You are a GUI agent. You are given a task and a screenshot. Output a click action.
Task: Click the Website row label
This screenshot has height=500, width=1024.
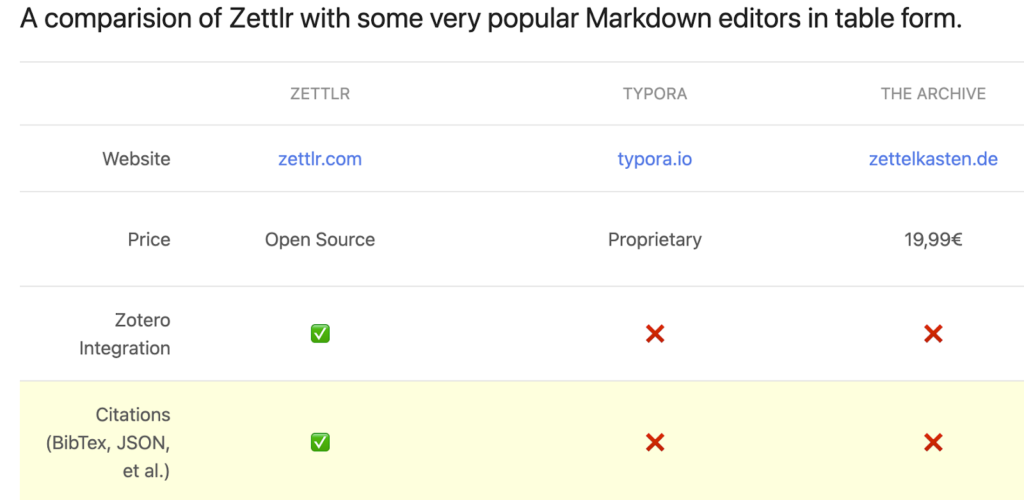pyautogui.click(x=136, y=159)
